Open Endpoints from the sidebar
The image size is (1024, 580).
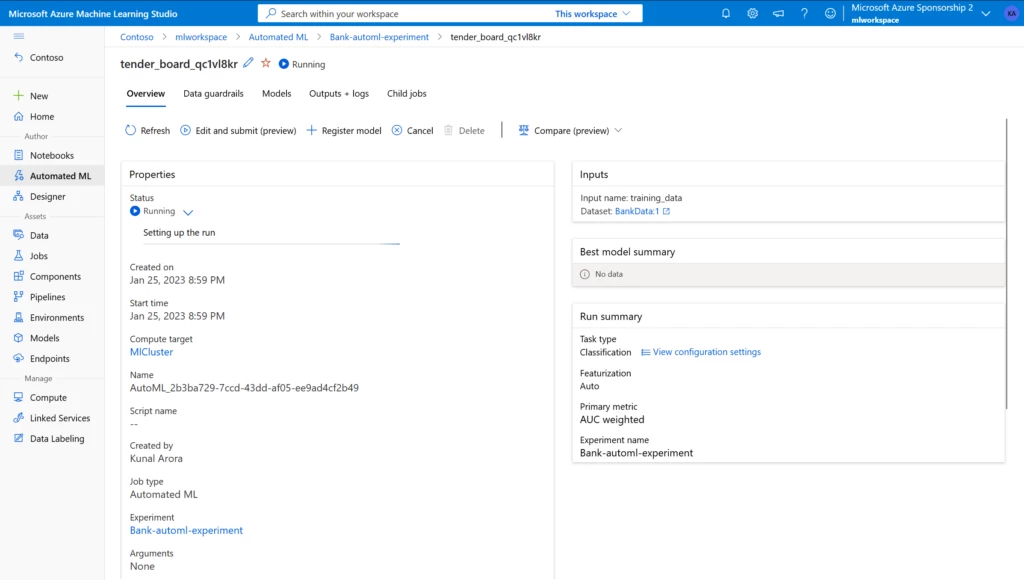point(47,358)
